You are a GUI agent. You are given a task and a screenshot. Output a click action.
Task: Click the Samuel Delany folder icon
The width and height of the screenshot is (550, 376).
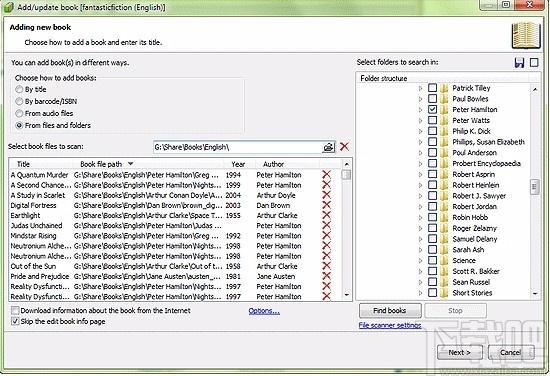point(444,239)
